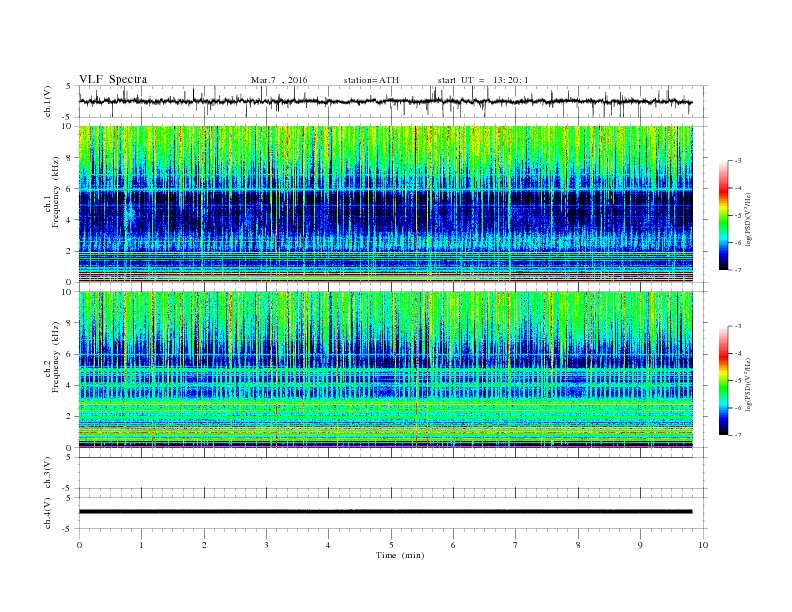Click tick label "5" on the Time axis

coord(391,545)
